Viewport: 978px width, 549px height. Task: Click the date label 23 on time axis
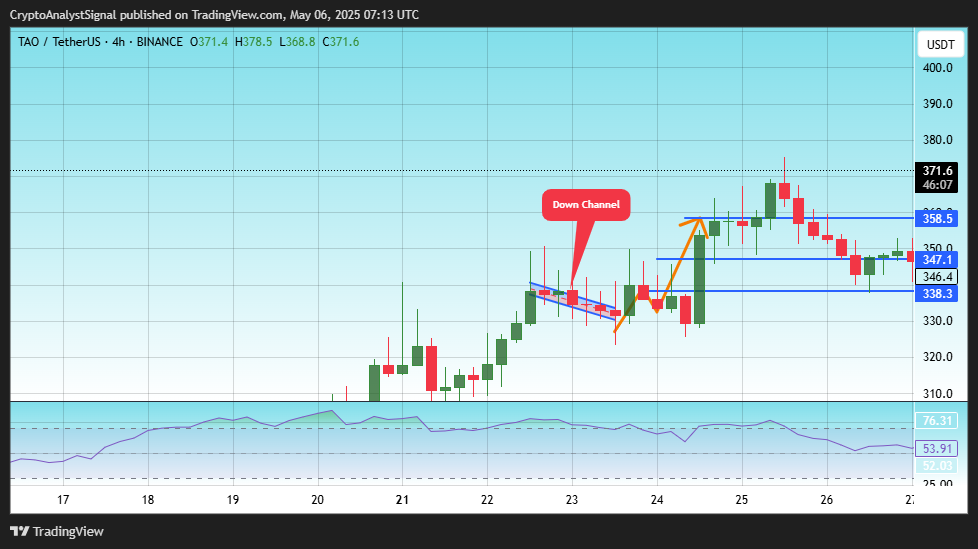[572, 500]
